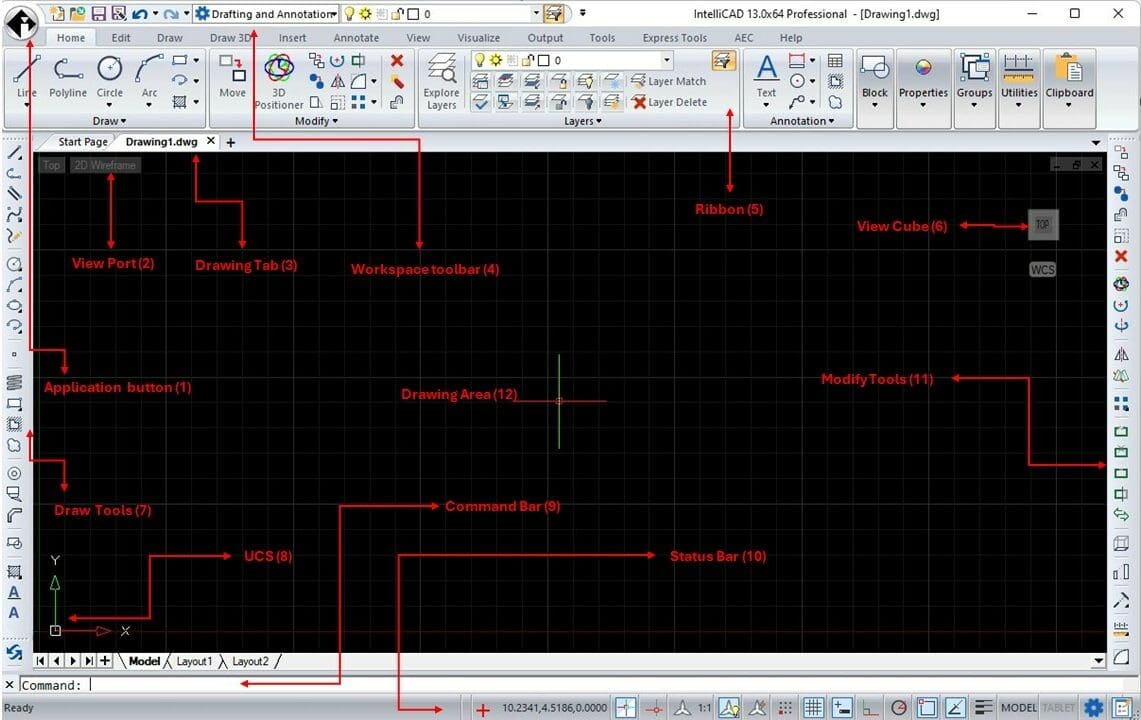Redo the last undone action

coord(171,14)
